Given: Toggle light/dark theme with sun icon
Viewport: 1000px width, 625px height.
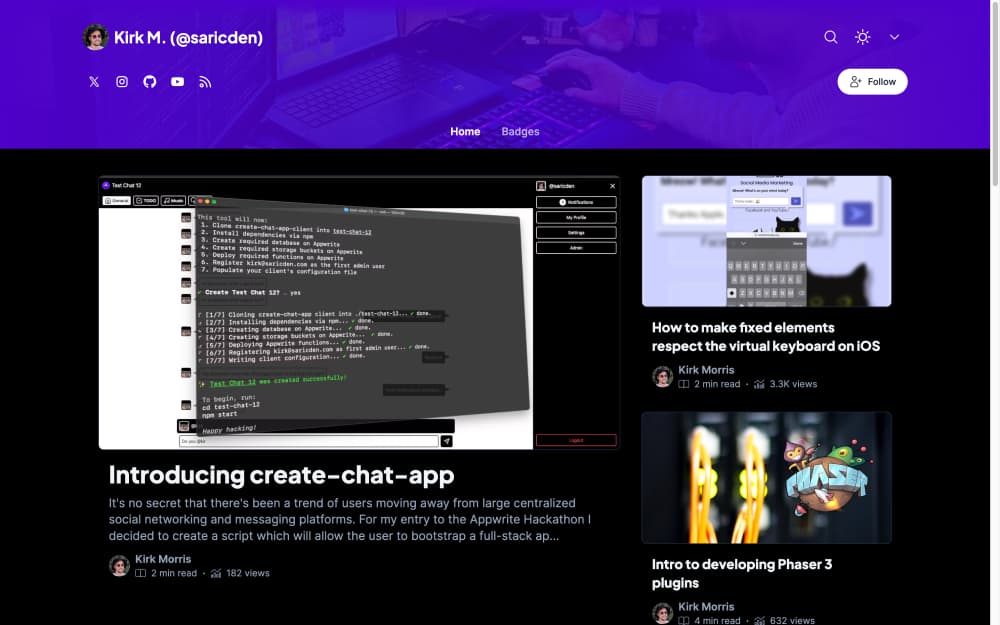Looking at the screenshot, I should (x=862, y=37).
